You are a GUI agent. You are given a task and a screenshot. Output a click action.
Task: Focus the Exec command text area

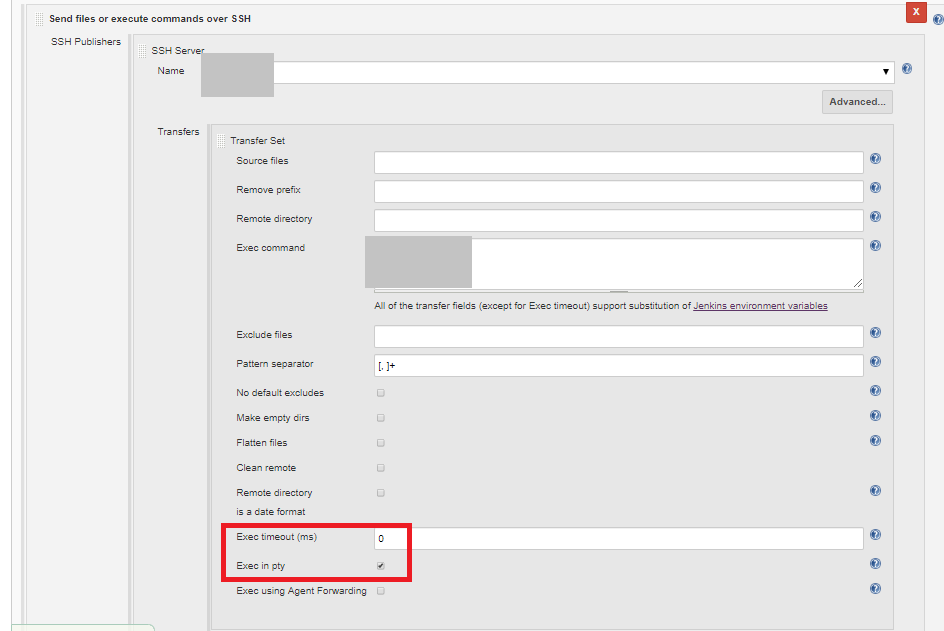[x=619, y=264]
